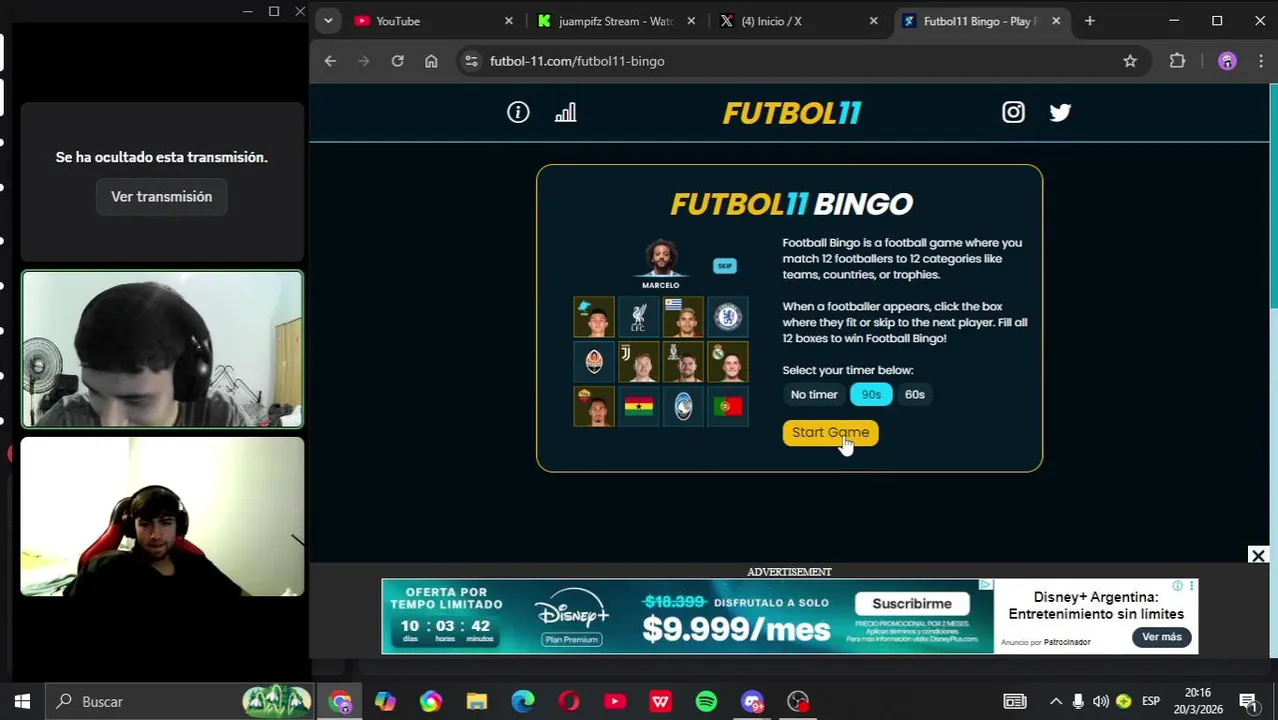Viewport: 1278px width, 720px height.
Task: Select the top webcam feed in left window
Action: (x=162, y=349)
